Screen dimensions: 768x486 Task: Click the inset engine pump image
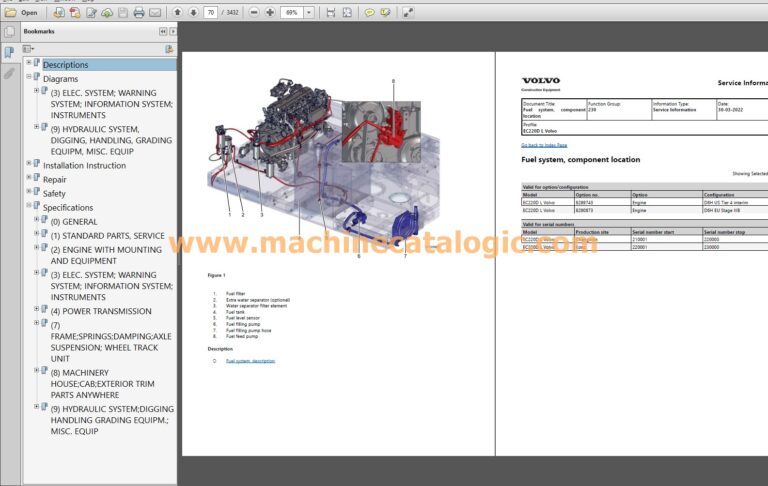tap(381, 132)
